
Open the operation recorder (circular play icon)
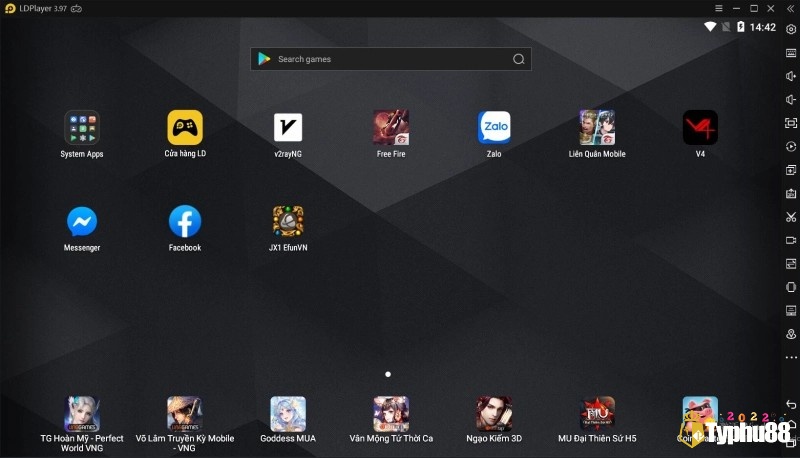791,146
